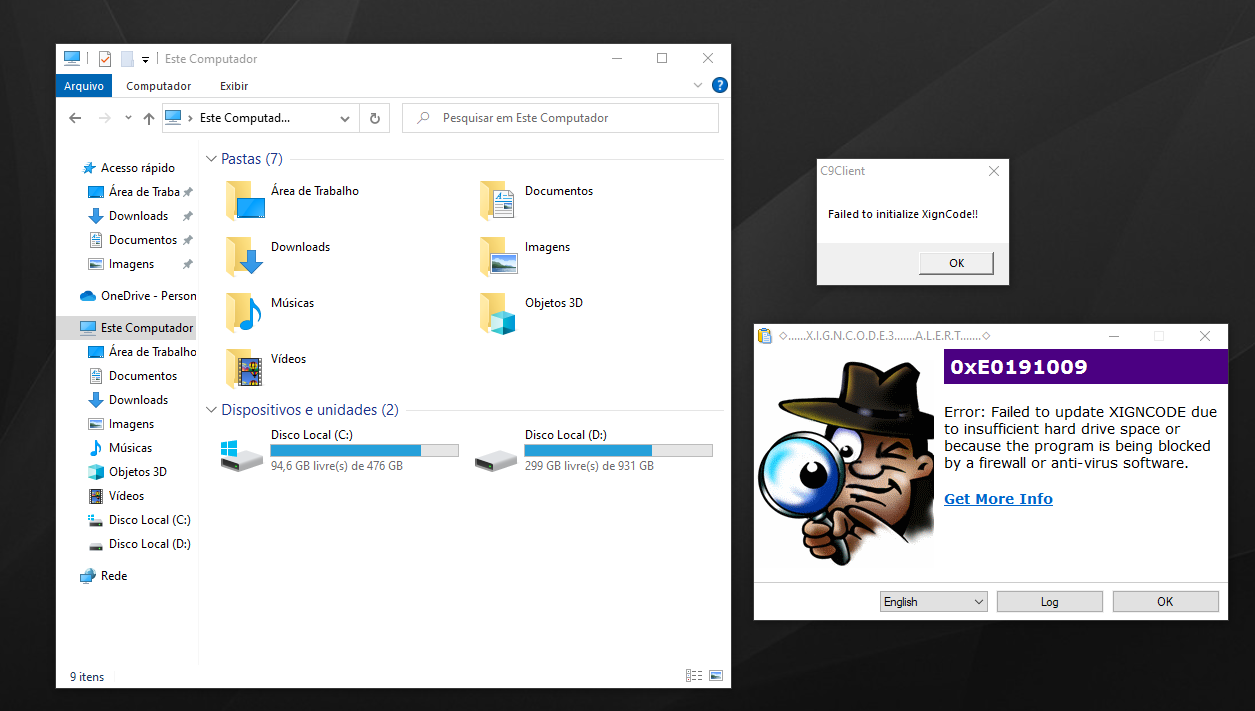Image resolution: width=1255 pixels, height=711 pixels.
Task: Select Vídeos in the navigation pane
Action: click(127, 496)
